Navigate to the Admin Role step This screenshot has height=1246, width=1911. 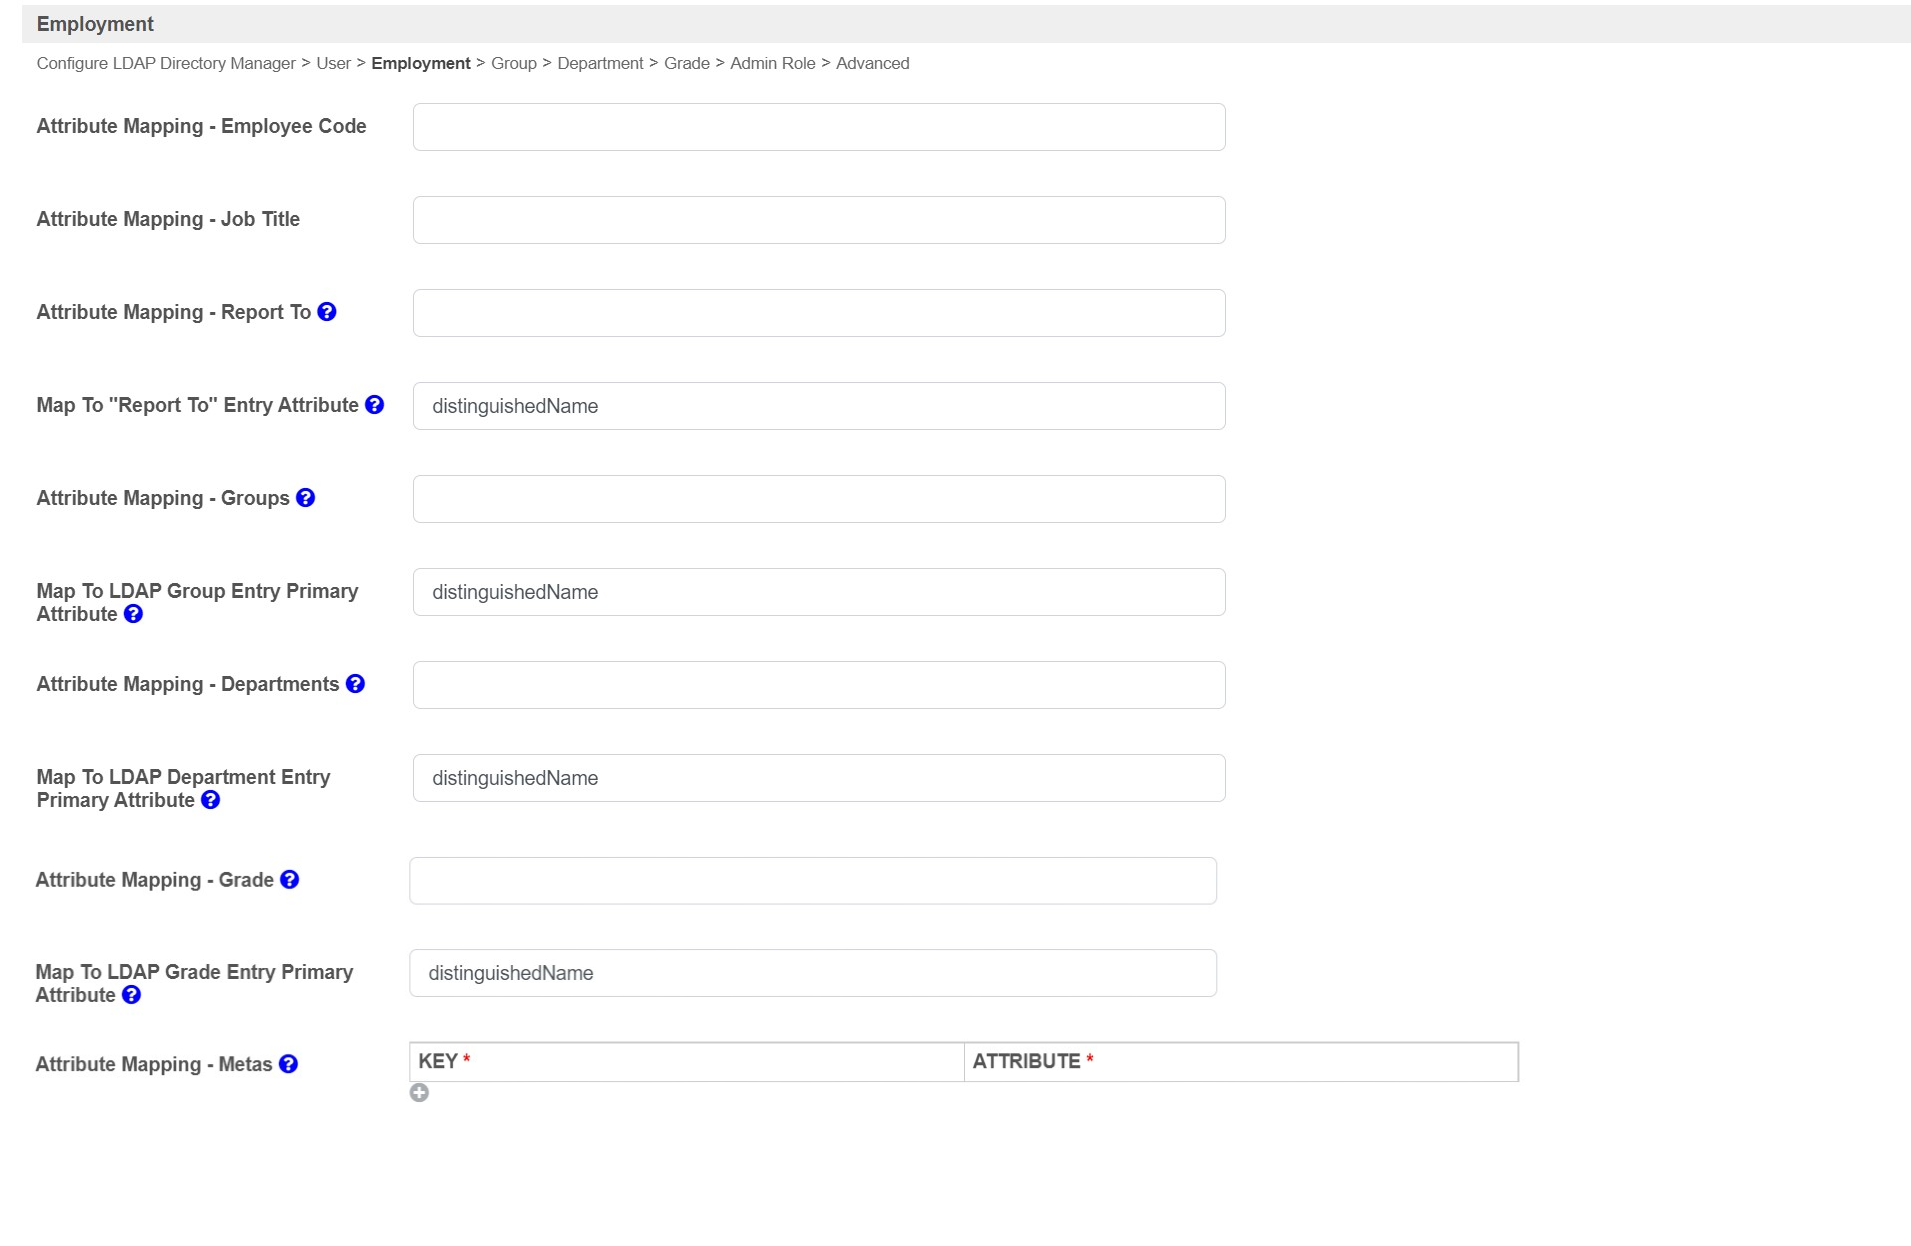(x=773, y=63)
